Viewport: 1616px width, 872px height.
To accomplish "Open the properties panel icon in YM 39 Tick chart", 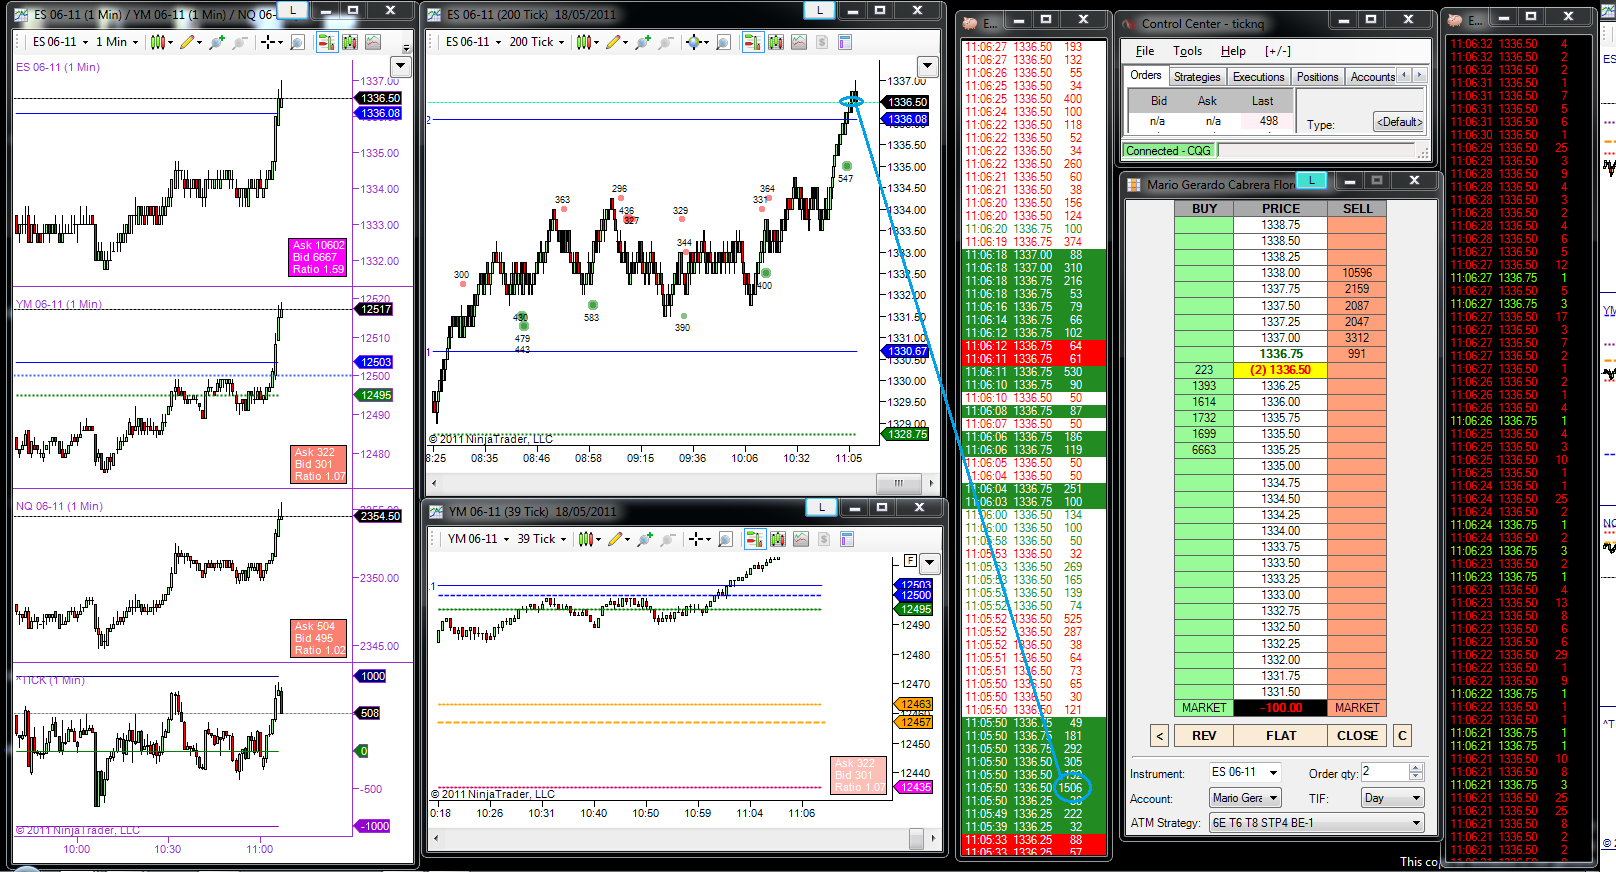I will (847, 539).
